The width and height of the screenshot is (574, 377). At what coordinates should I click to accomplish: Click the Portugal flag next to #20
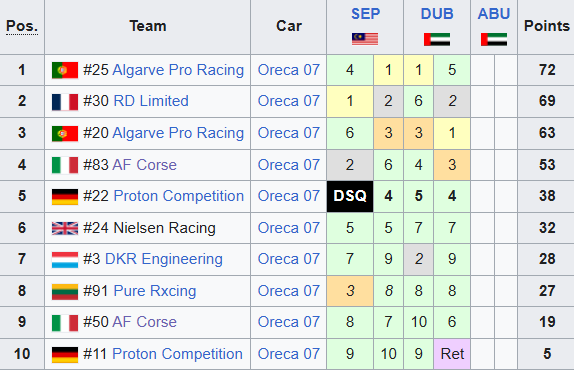[65, 133]
